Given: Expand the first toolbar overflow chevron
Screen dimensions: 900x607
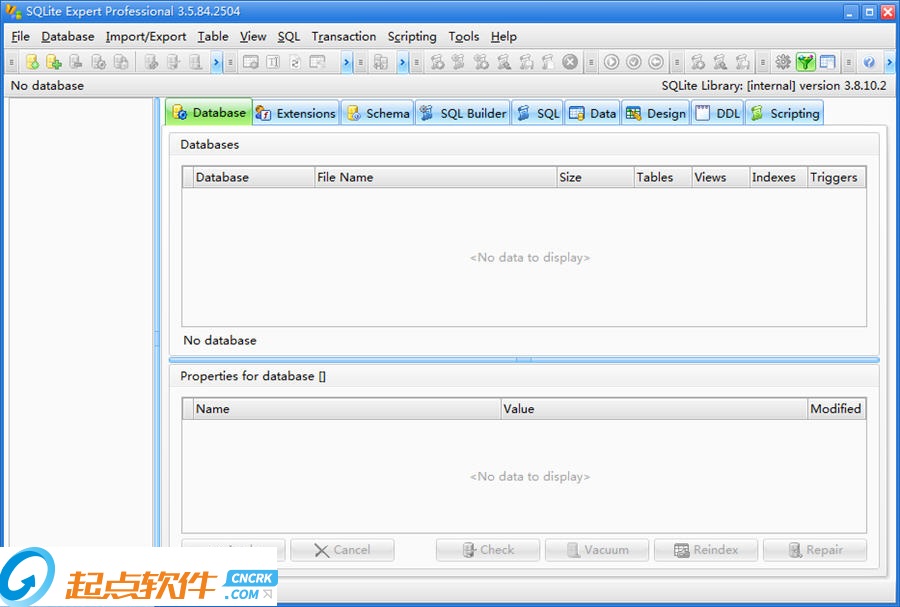Looking at the screenshot, I should (x=214, y=62).
